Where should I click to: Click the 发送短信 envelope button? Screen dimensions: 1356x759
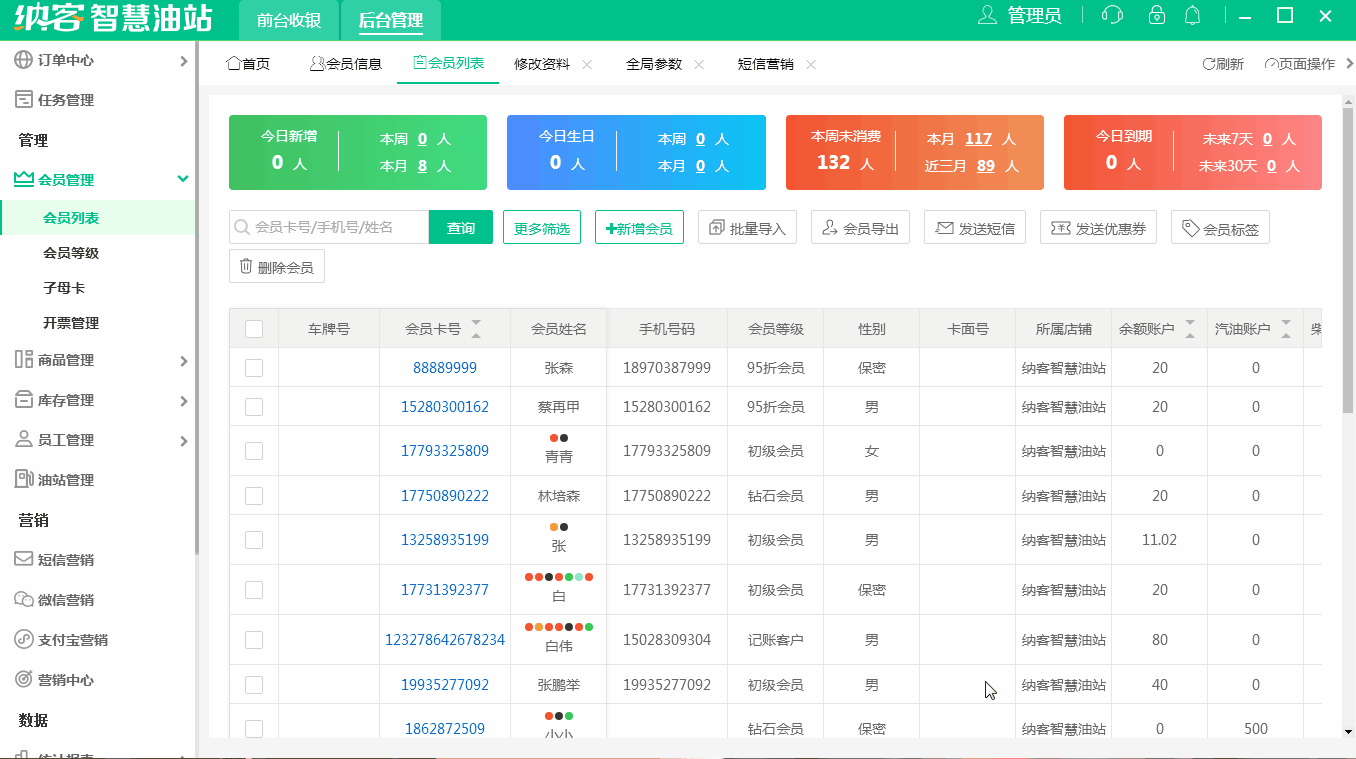[974, 228]
